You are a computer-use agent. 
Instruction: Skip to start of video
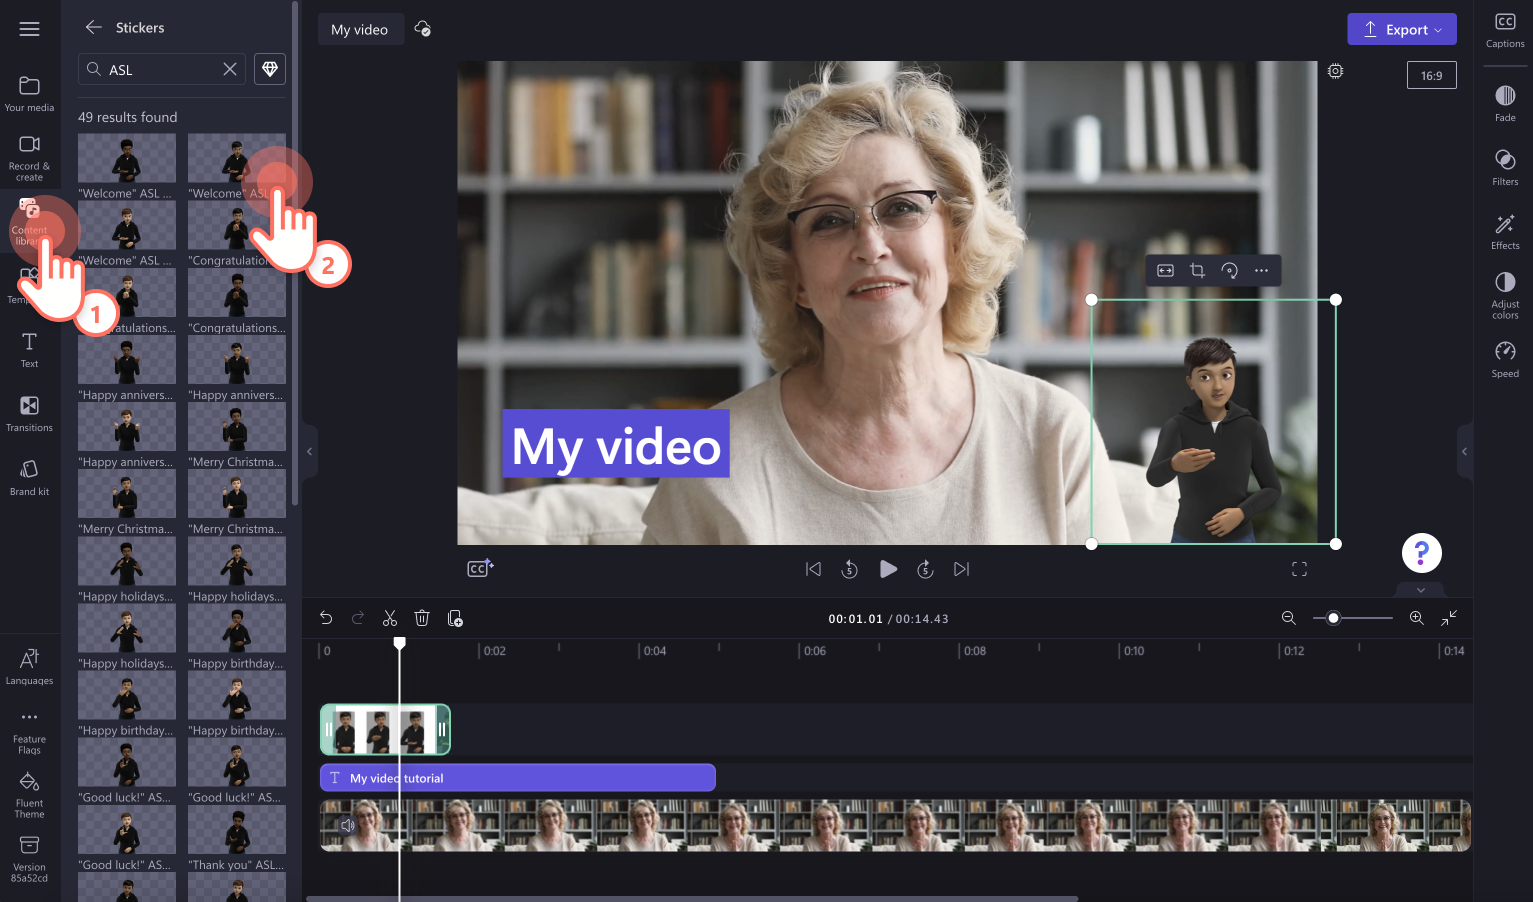(x=813, y=569)
